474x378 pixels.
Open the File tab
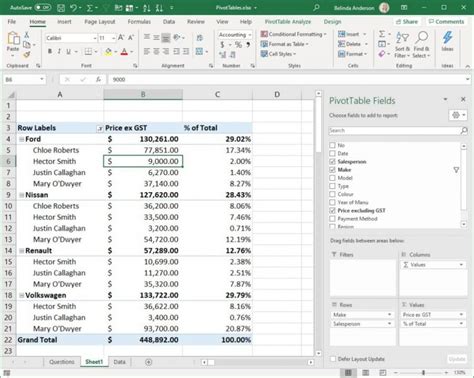pyautogui.click(x=12, y=22)
